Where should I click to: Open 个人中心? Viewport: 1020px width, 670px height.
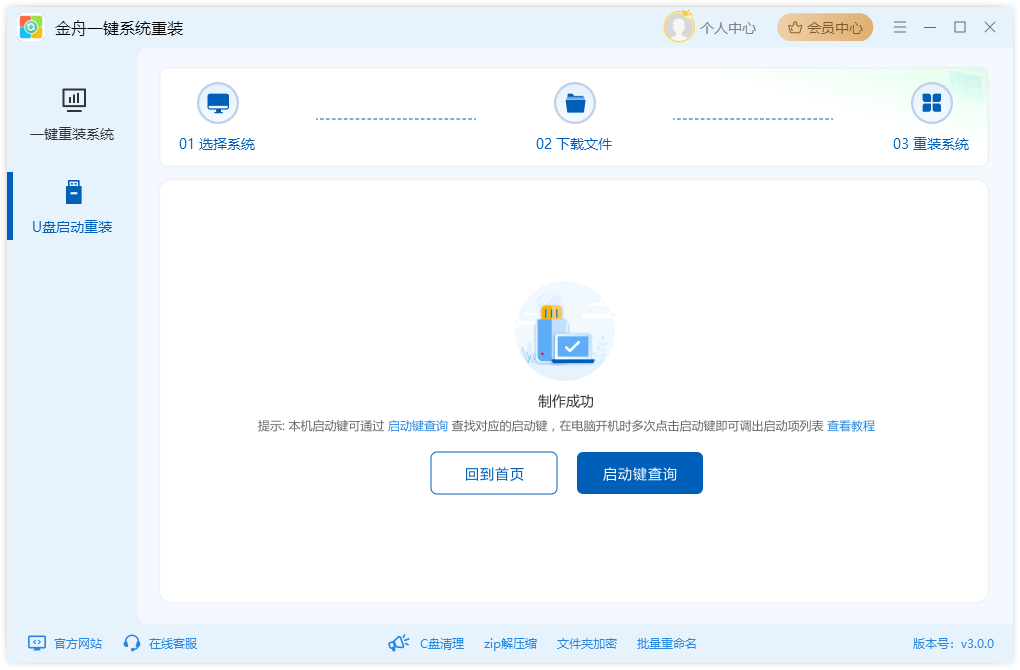[728, 28]
